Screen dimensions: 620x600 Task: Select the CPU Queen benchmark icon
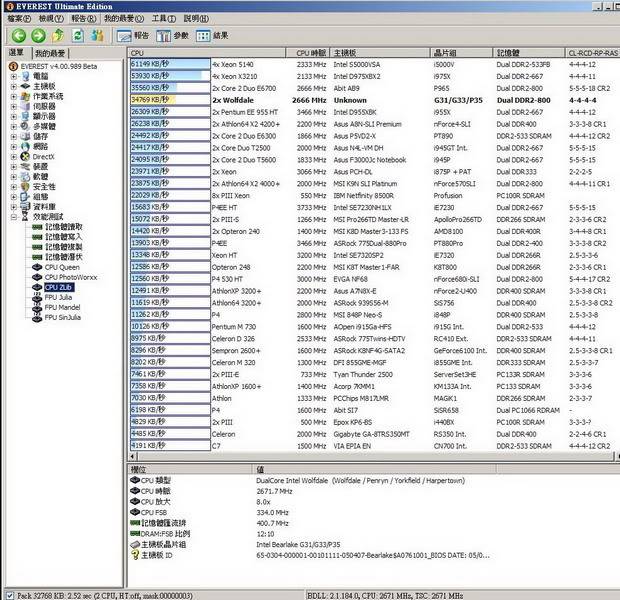(x=37, y=267)
